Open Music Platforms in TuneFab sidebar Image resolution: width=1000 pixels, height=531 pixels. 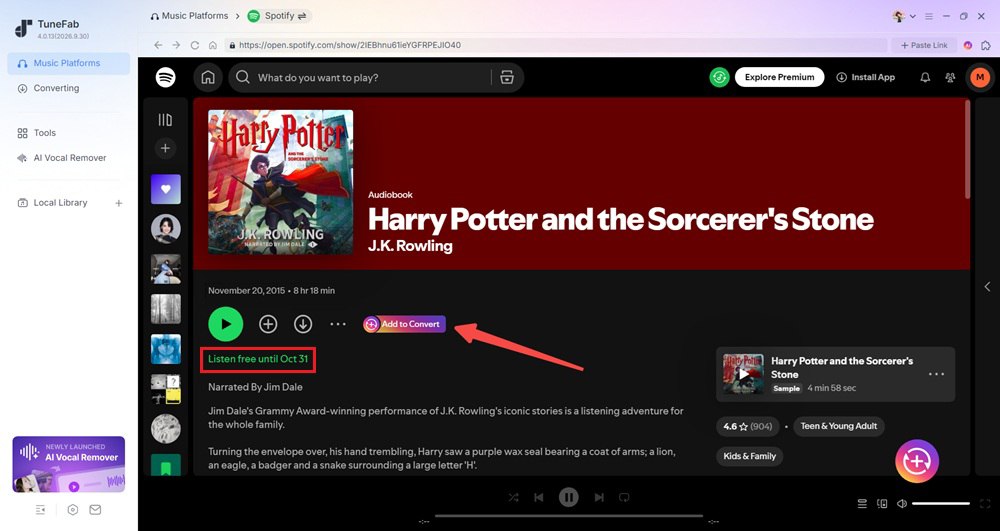coord(68,63)
